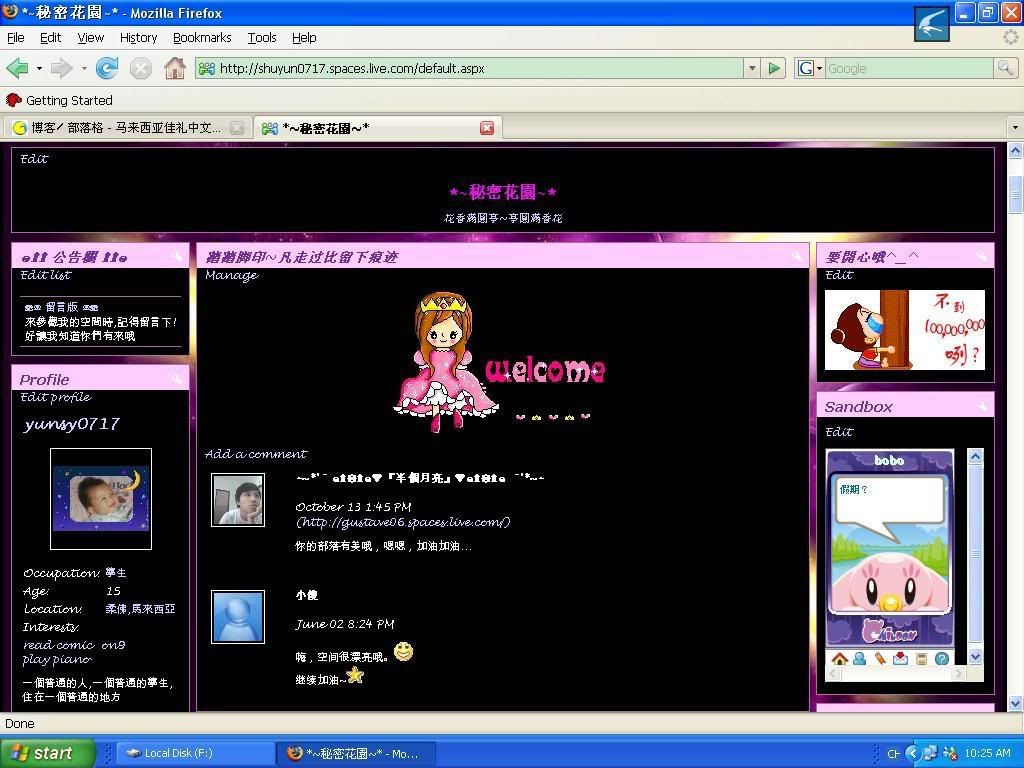Click the baby profile photo thumbnail
Viewport: 1024px width, 768px height.
[x=101, y=498]
